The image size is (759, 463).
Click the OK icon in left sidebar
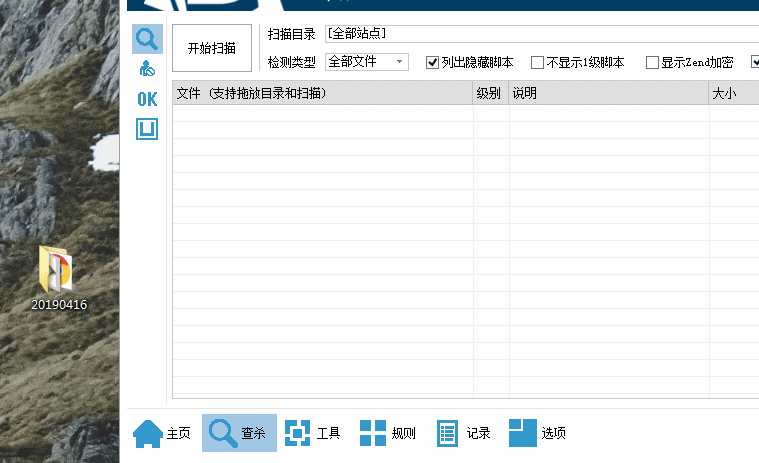tap(147, 99)
